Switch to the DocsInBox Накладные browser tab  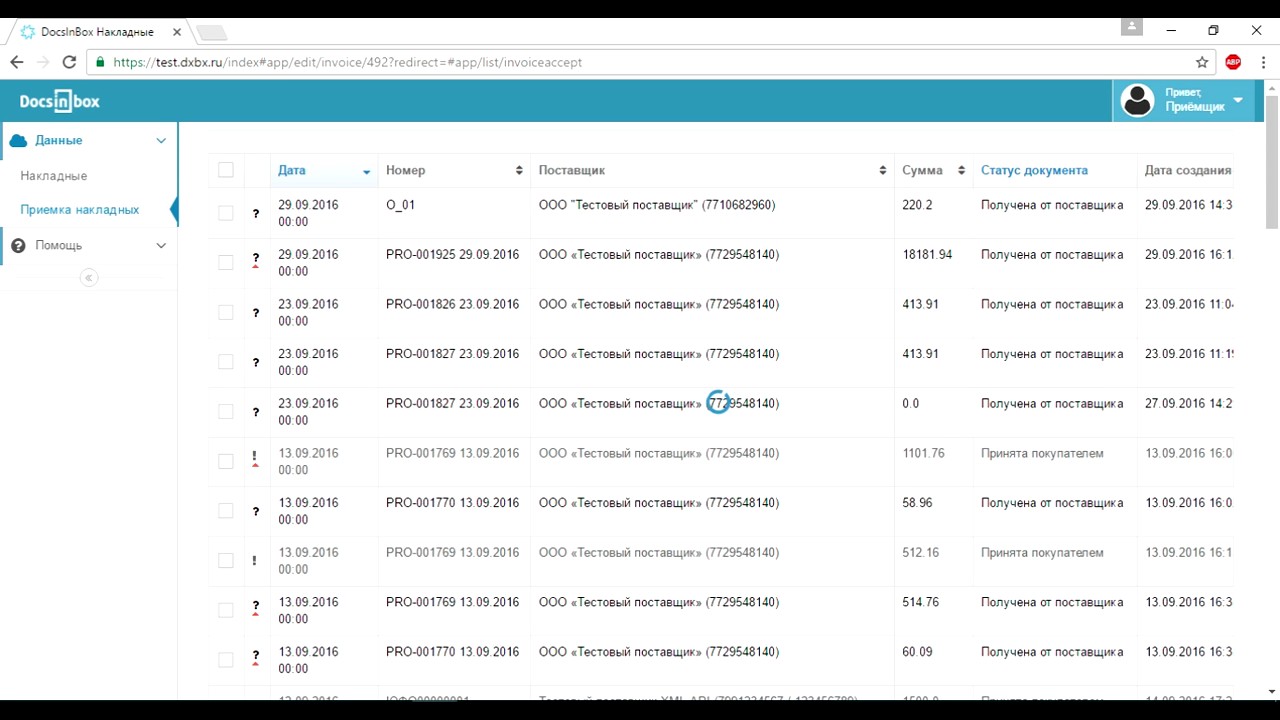click(x=97, y=32)
